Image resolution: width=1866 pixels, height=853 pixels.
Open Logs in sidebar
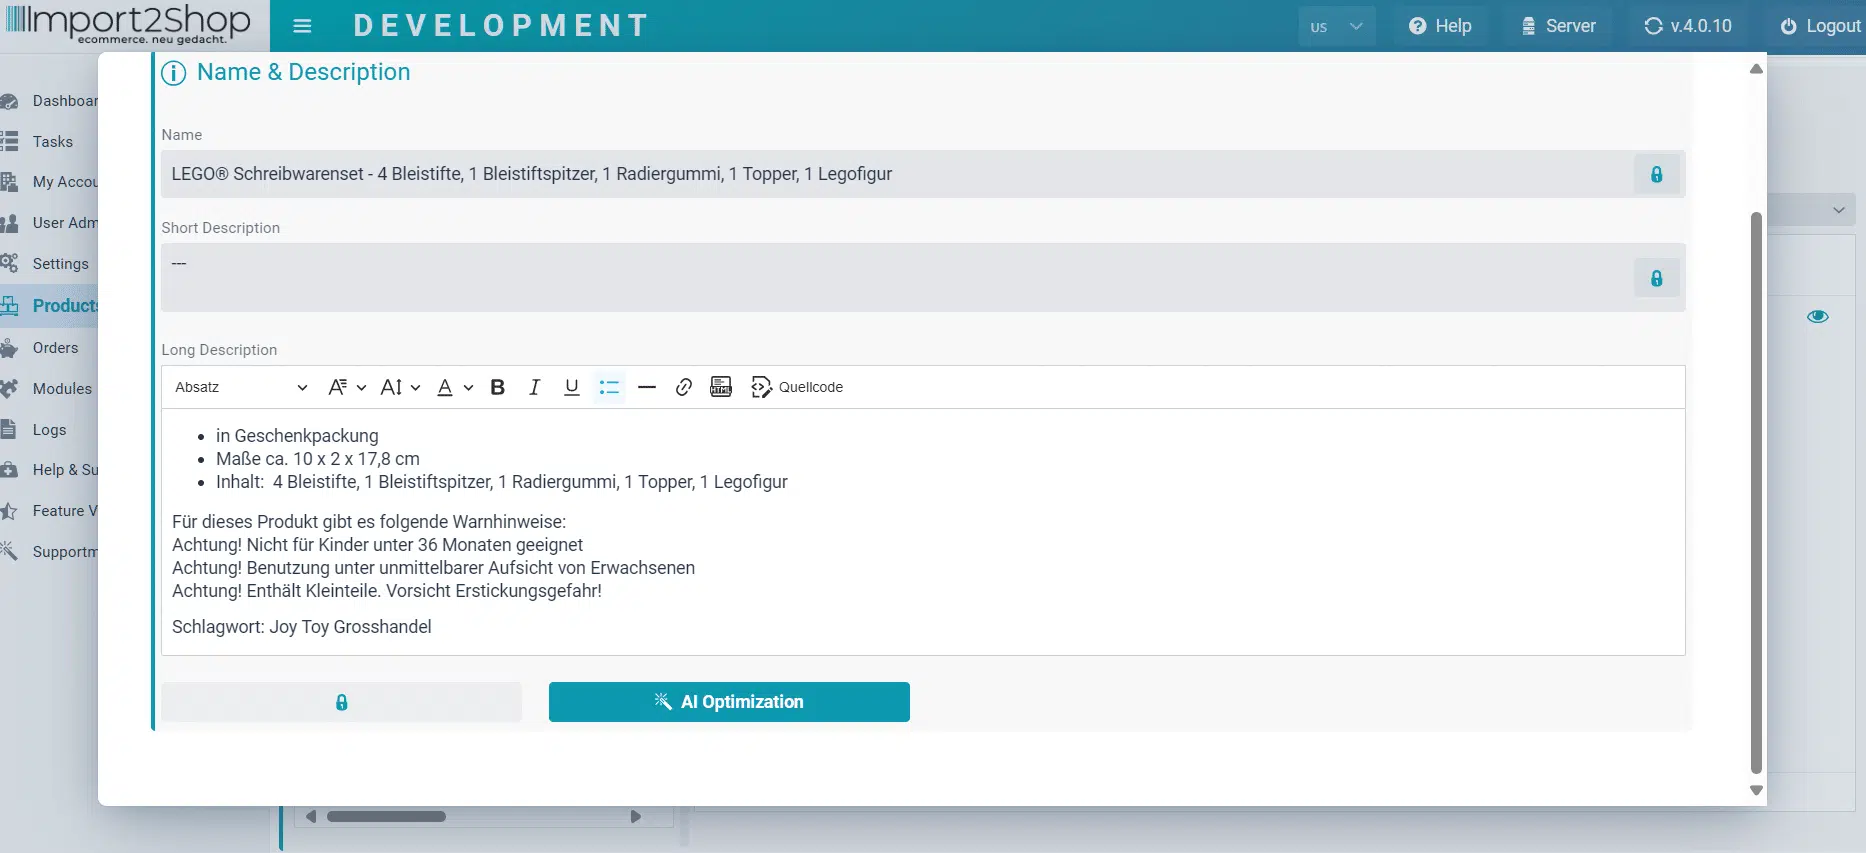point(49,430)
